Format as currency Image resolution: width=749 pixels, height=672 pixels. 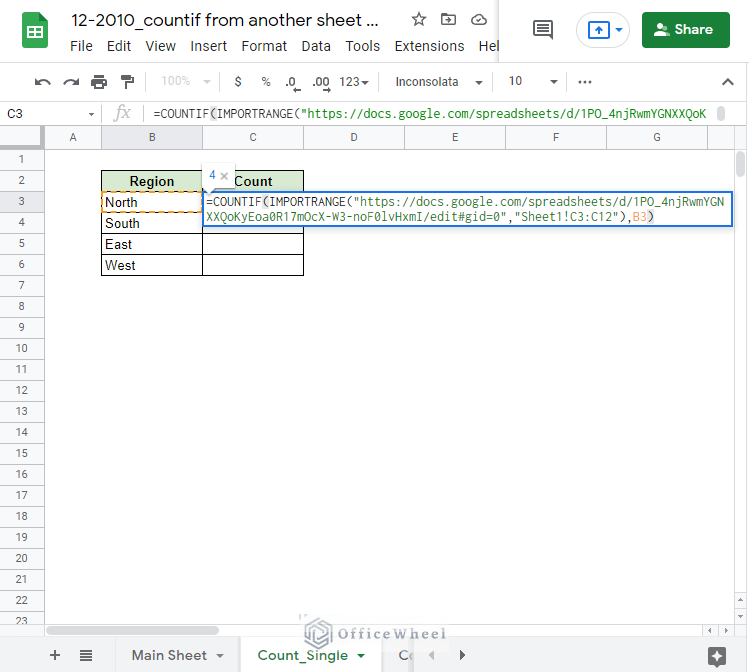click(x=238, y=82)
